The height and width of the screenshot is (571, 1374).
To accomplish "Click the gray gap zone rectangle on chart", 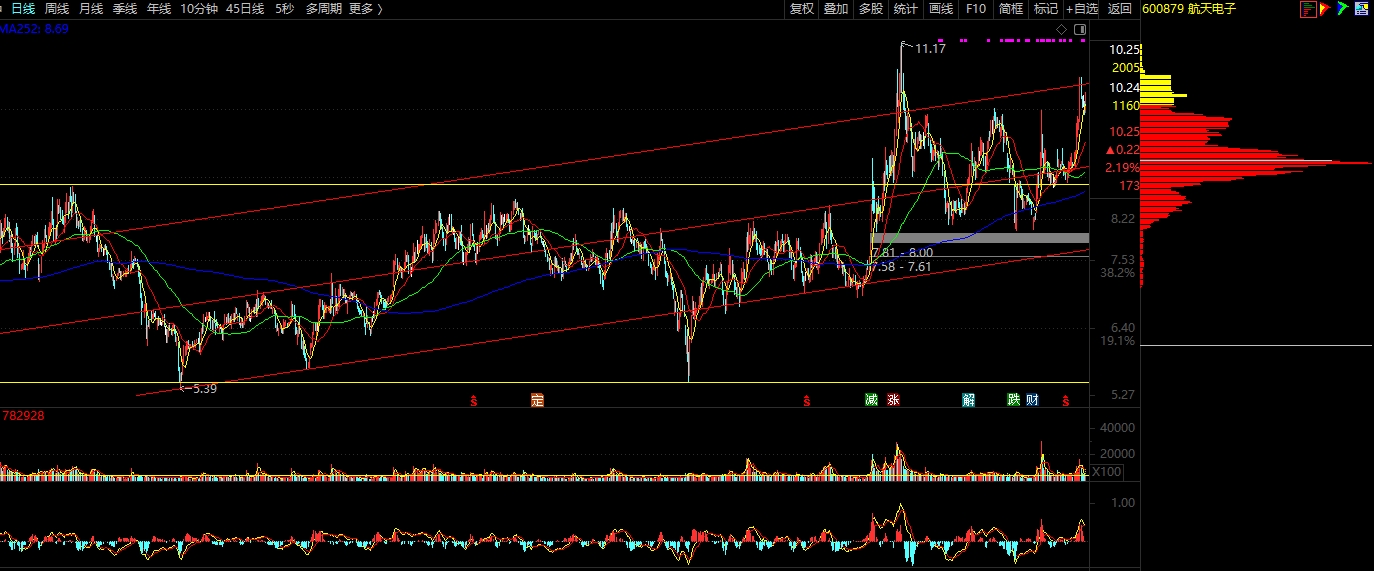I will tap(979, 238).
